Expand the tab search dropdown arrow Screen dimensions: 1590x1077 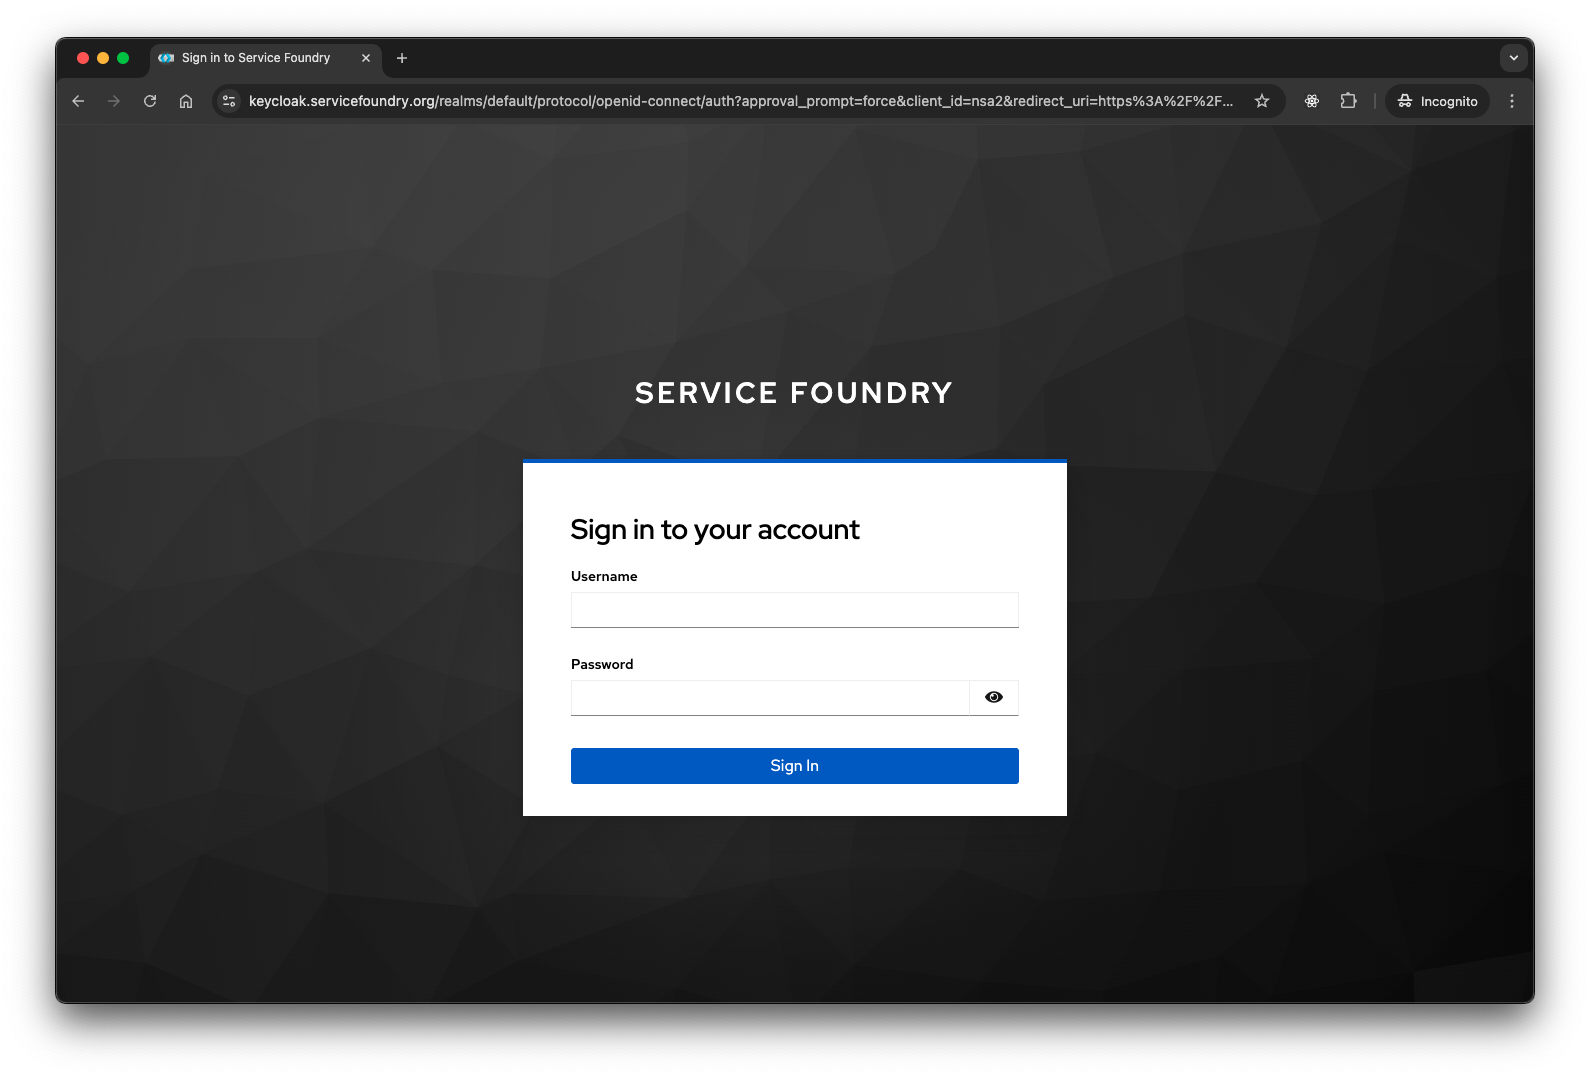[1513, 58]
